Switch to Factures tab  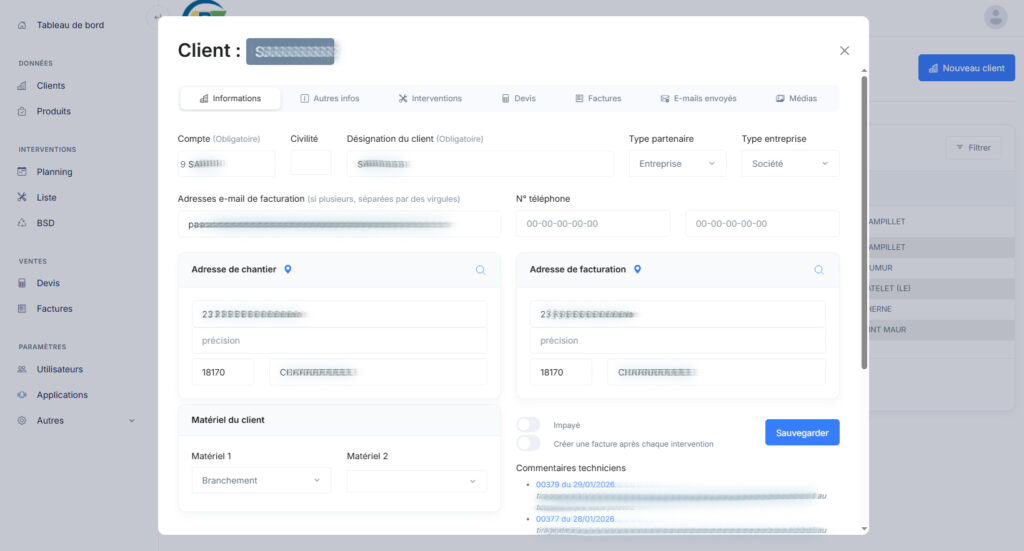[598, 99]
